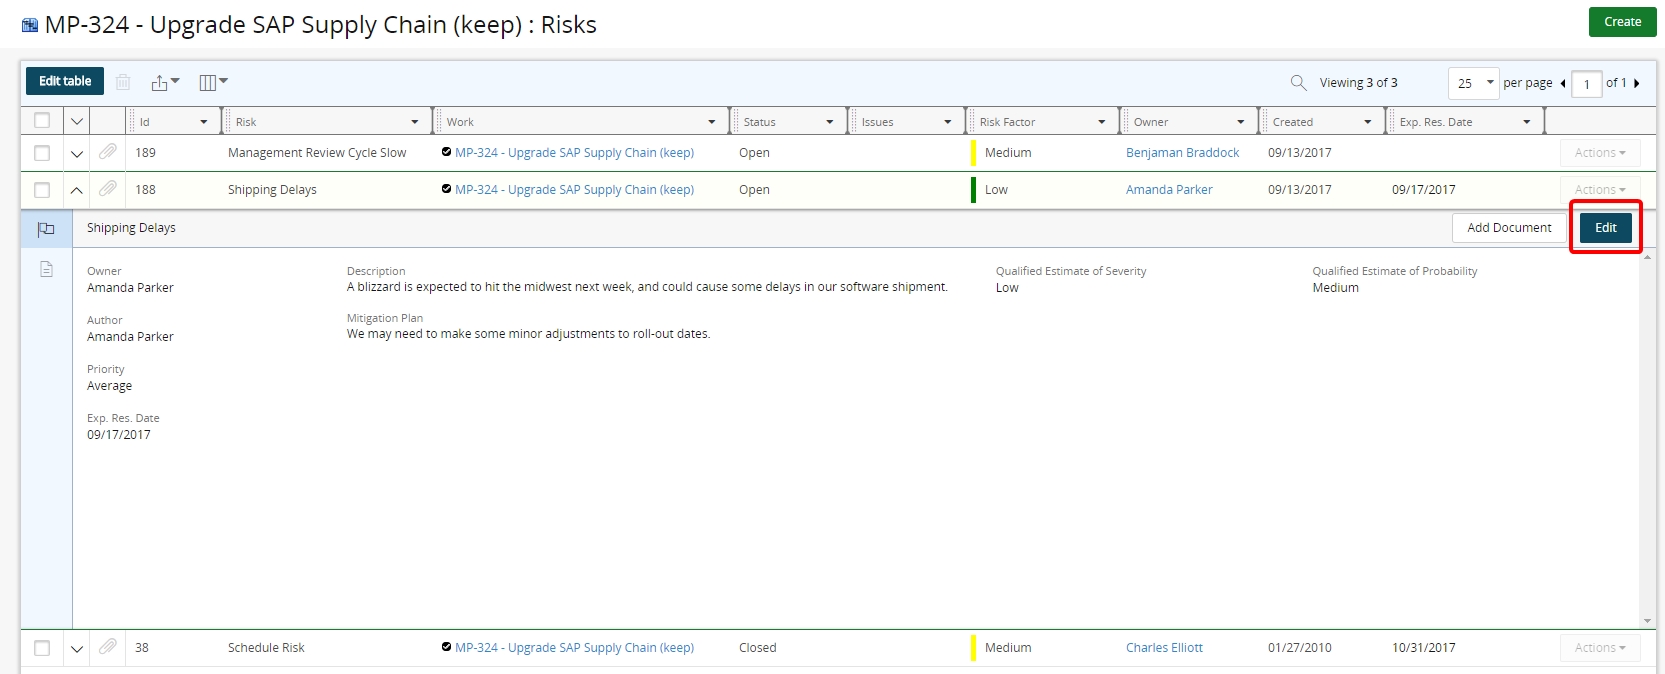Open the 25 per page dropdown

coord(1474,83)
